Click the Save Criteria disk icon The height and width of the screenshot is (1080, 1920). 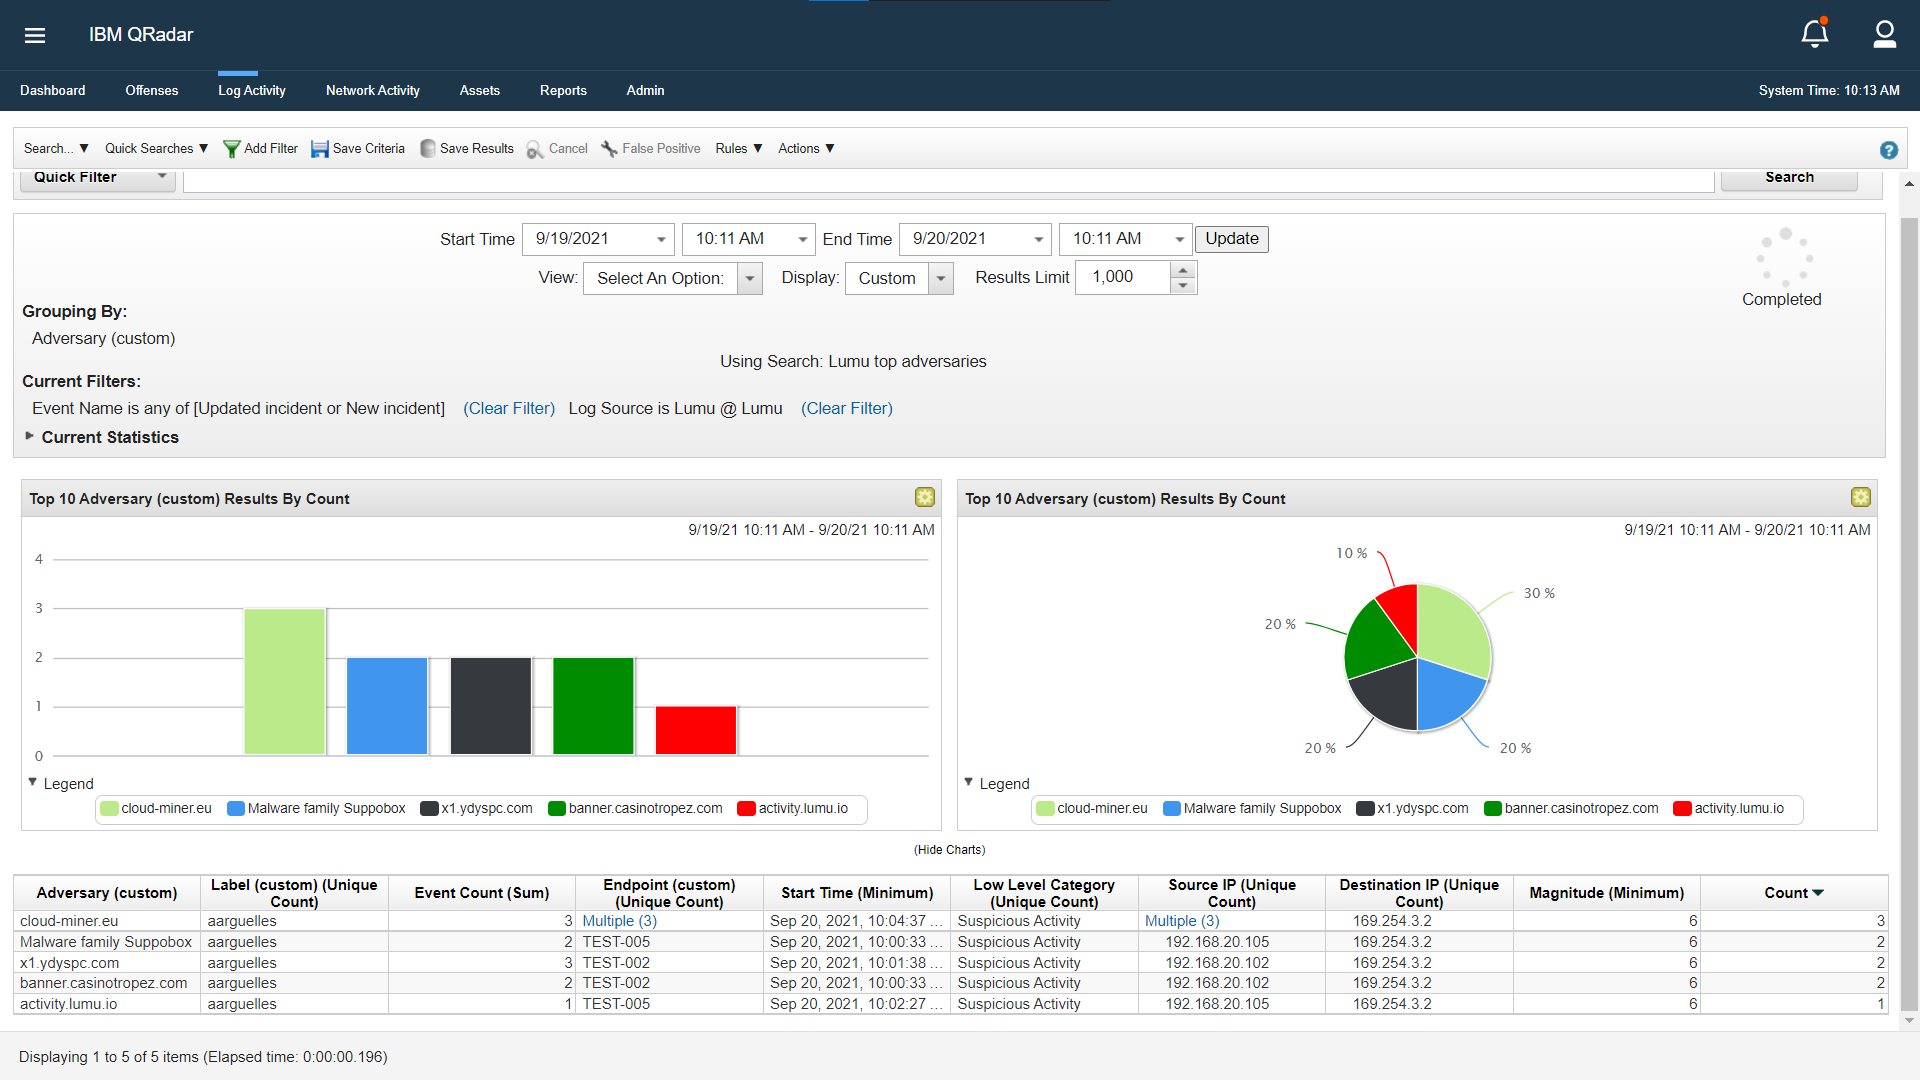tap(320, 149)
